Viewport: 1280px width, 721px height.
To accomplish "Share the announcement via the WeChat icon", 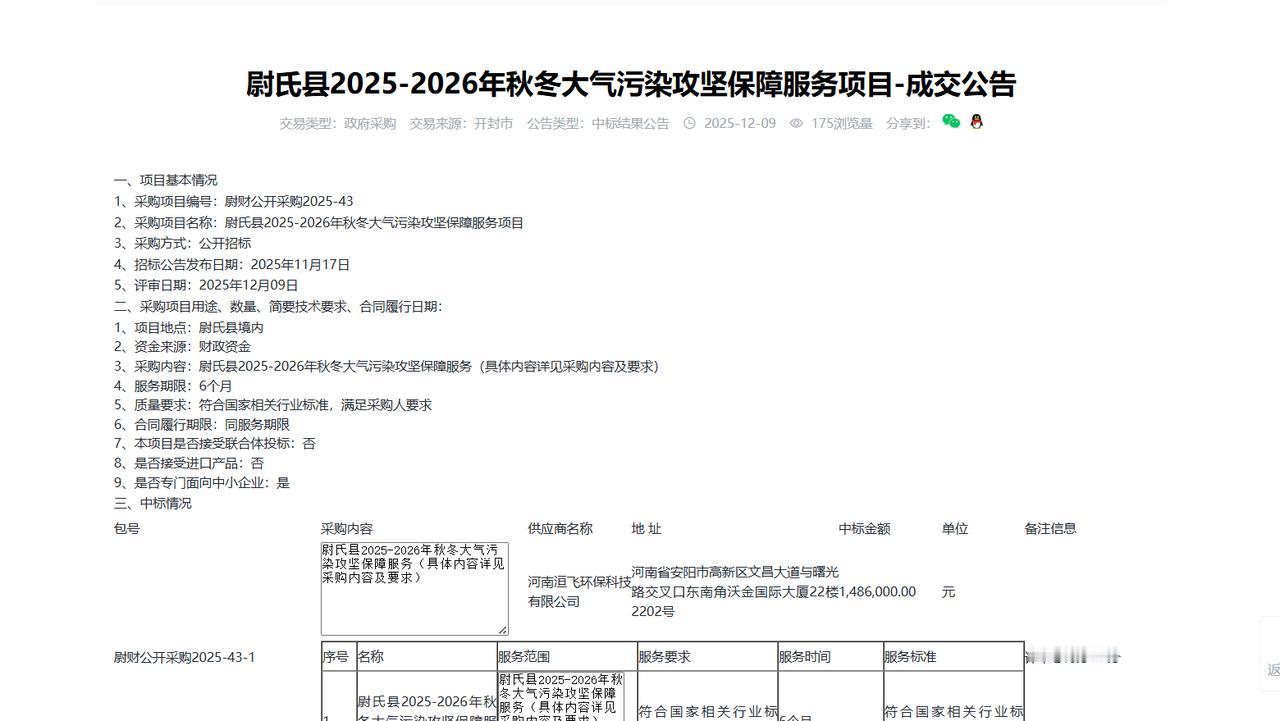I will (951, 123).
